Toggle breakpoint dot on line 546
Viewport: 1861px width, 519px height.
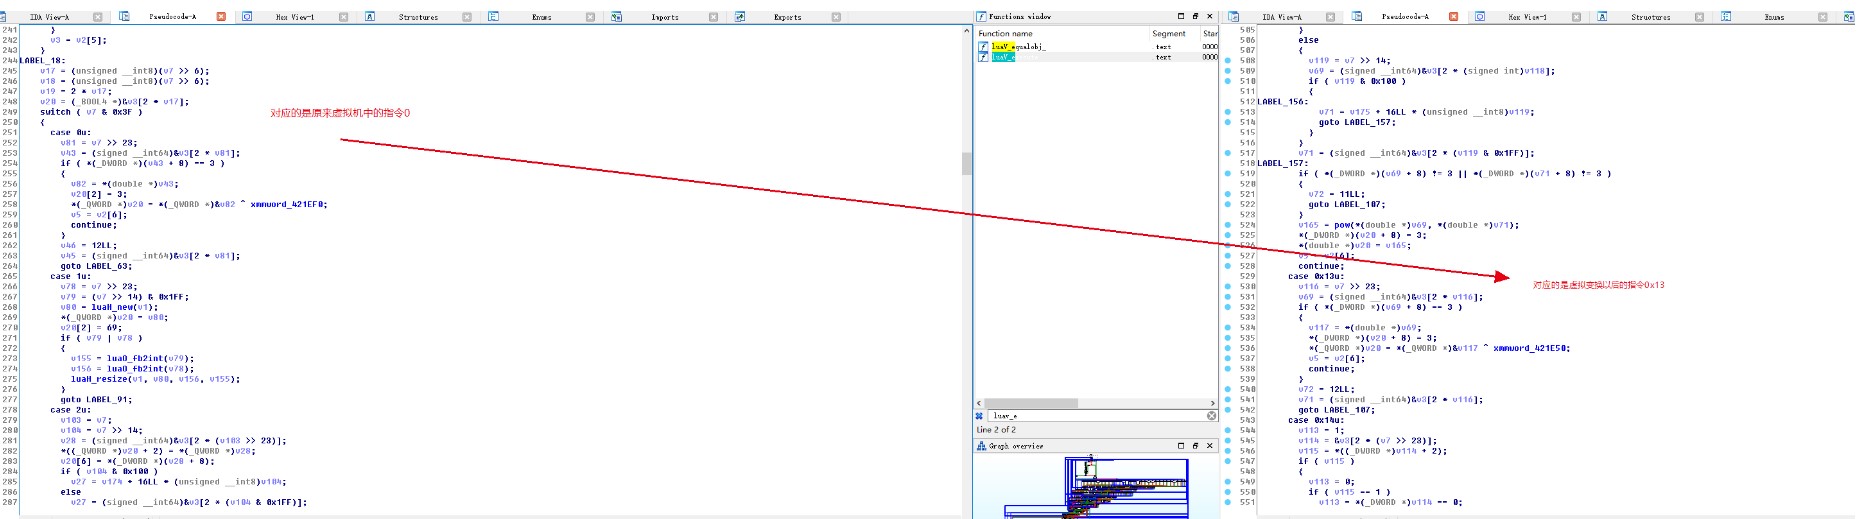pos(1228,451)
